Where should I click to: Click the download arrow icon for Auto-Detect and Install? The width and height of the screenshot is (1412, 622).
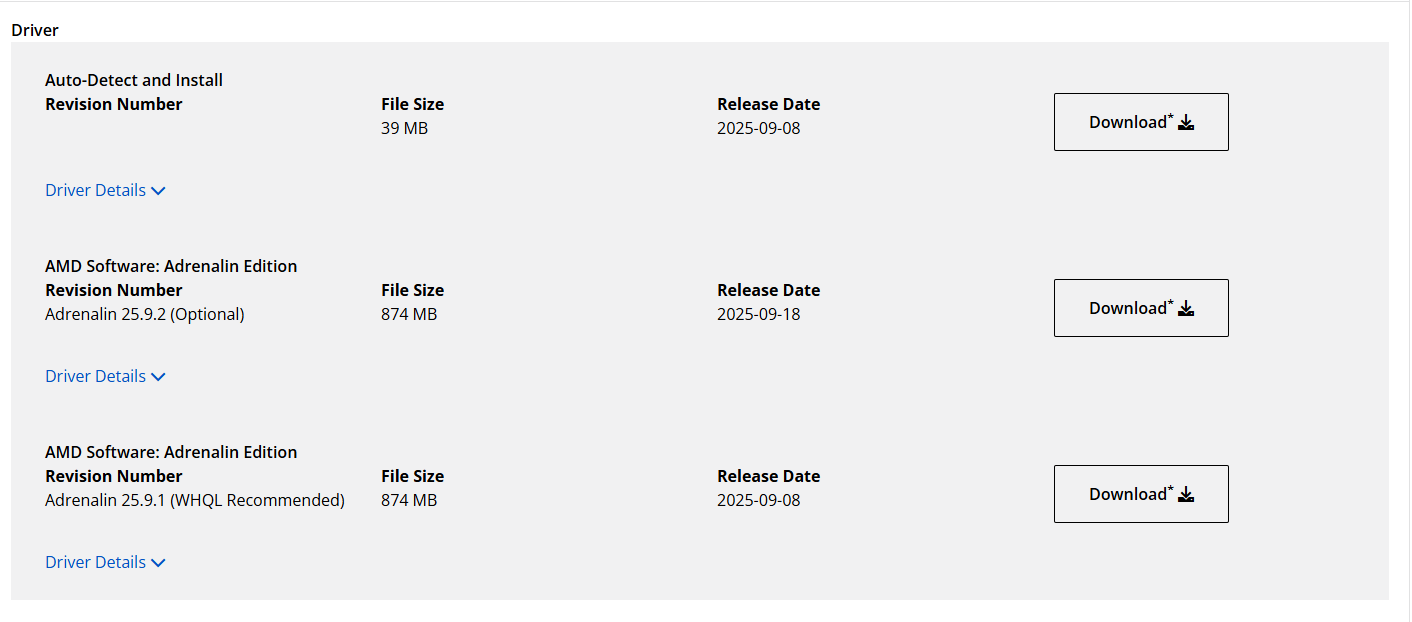tap(1186, 122)
